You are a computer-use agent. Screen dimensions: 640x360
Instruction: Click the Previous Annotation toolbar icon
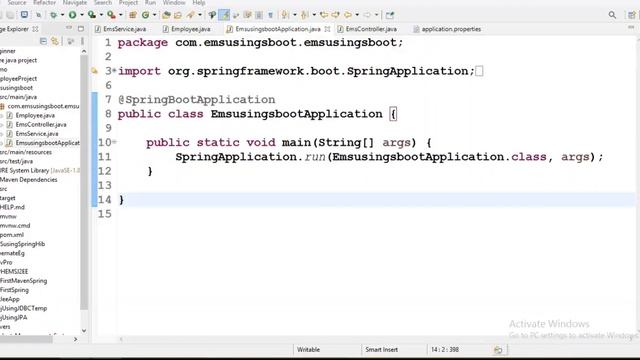tap(304, 15)
